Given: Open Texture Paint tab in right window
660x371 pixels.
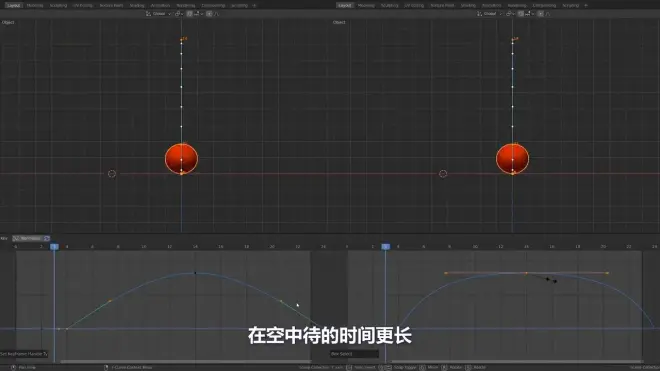Looking at the screenshot, I should click(442, 5).
